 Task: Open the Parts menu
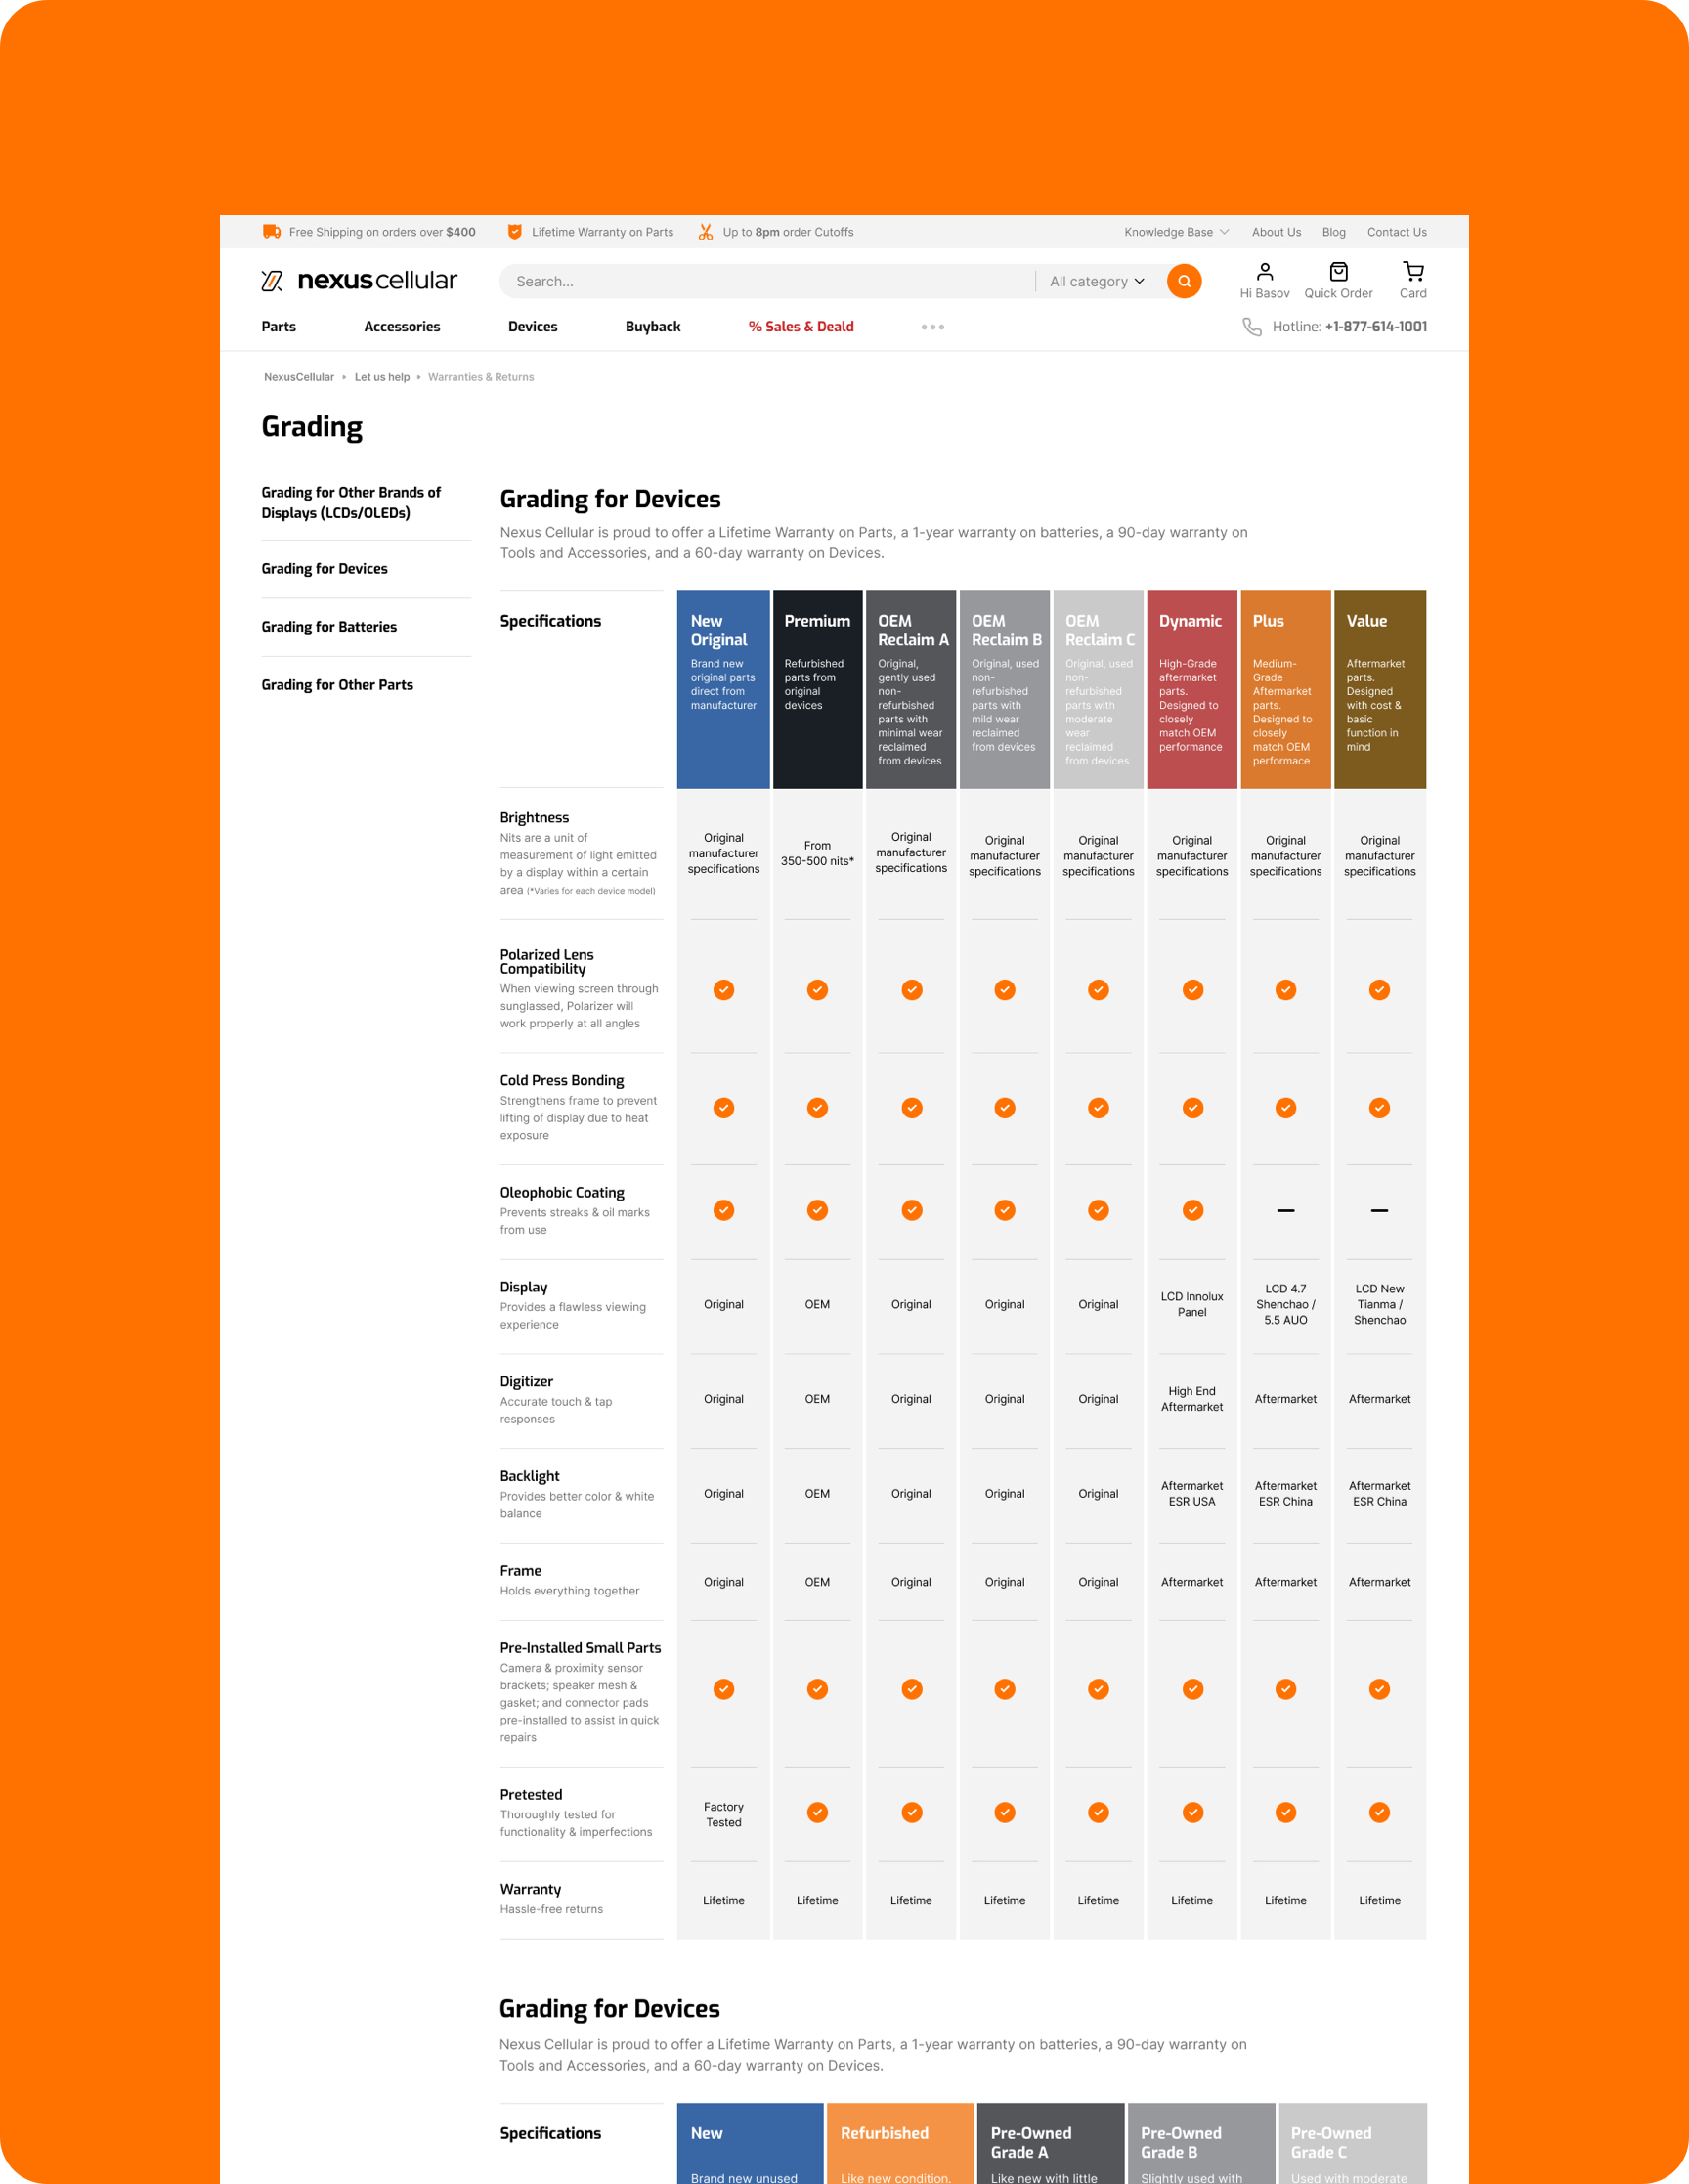tap(279, 327)
